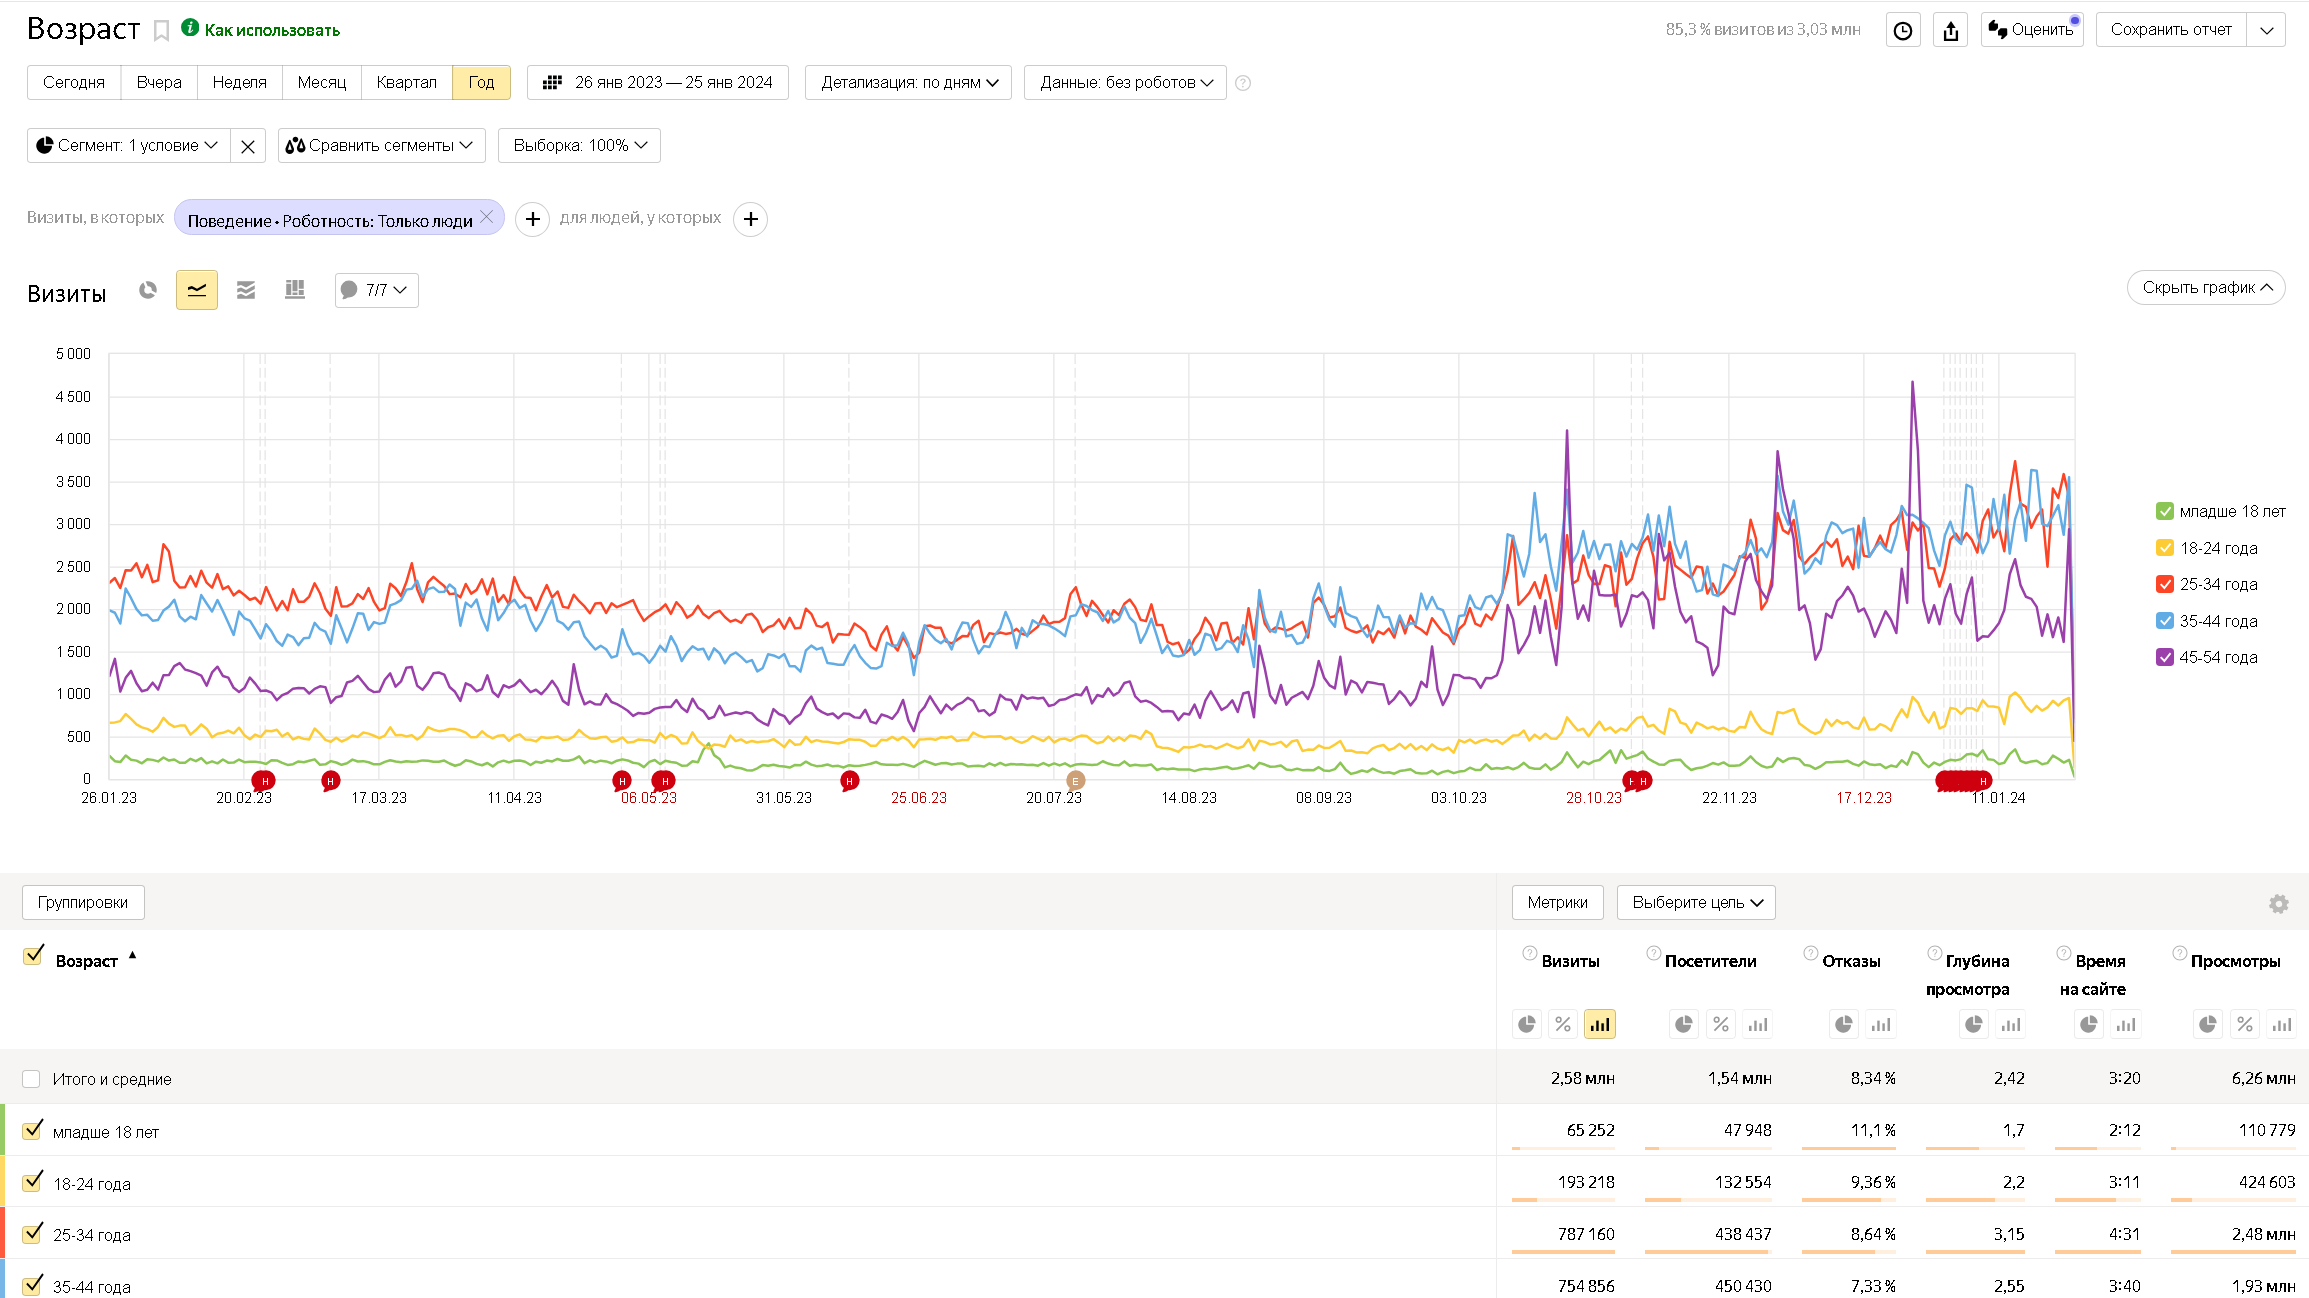Image resolution: width=2309 pixels, height=1298 pixels.
Task: Remove the Роботность: Только люди filter chip
Action: [x=487, y=217]
